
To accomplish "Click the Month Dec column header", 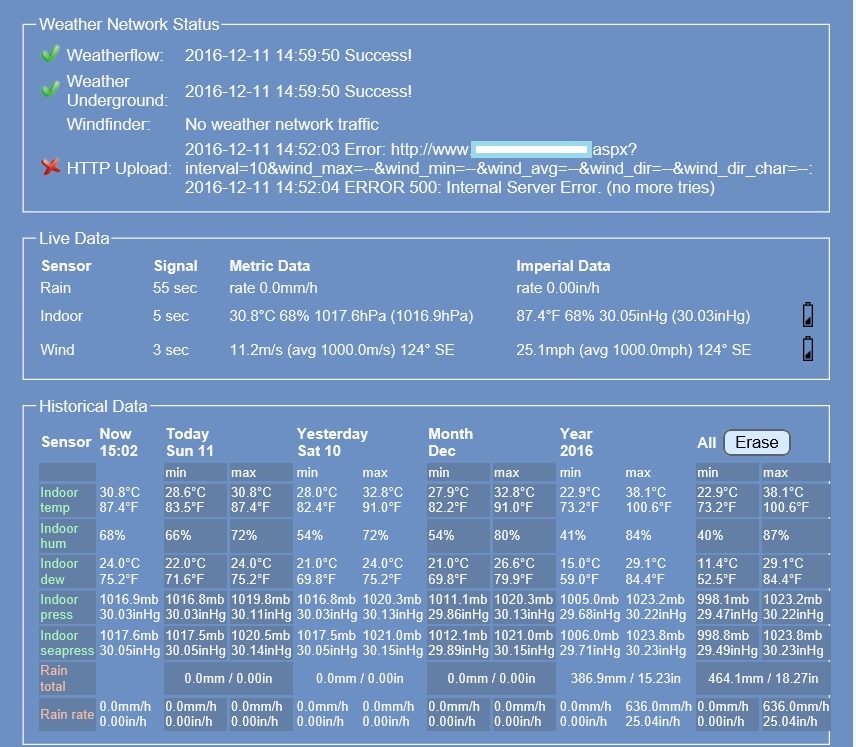I will tap(450, 442).
